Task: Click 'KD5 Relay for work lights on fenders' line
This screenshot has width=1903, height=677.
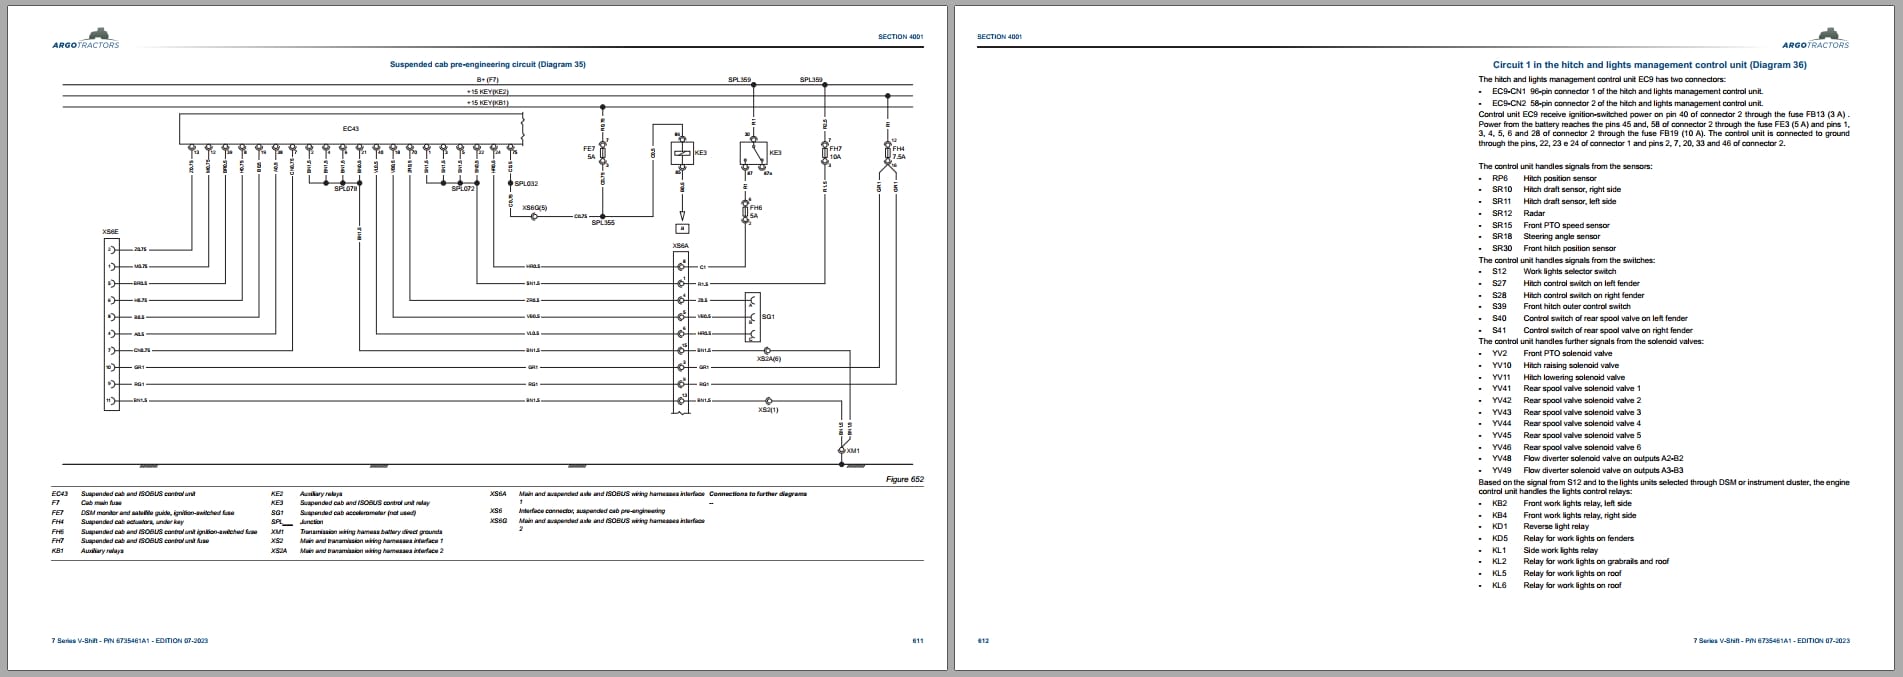Action: (x=1563, y=538)
